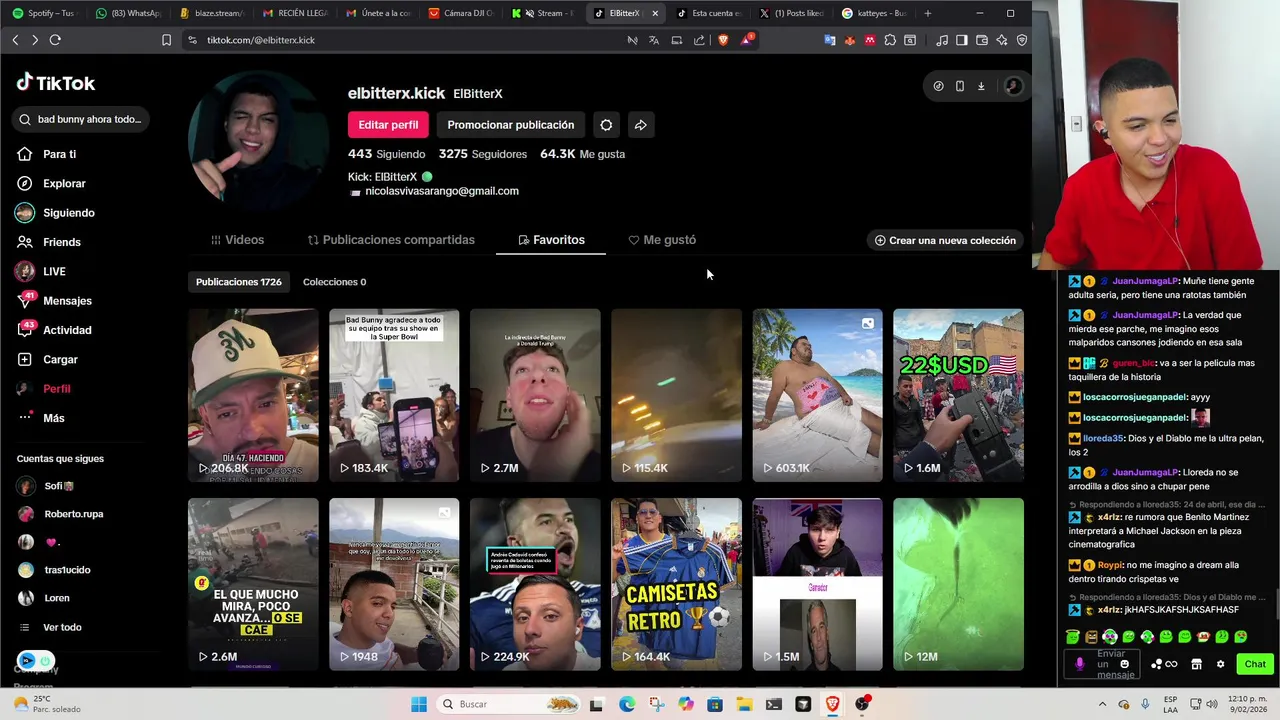Switch to the WhatsApp browser tab
Viewport: 1280px width, 720px height.
pyautogui.click(x=128, y=13)
